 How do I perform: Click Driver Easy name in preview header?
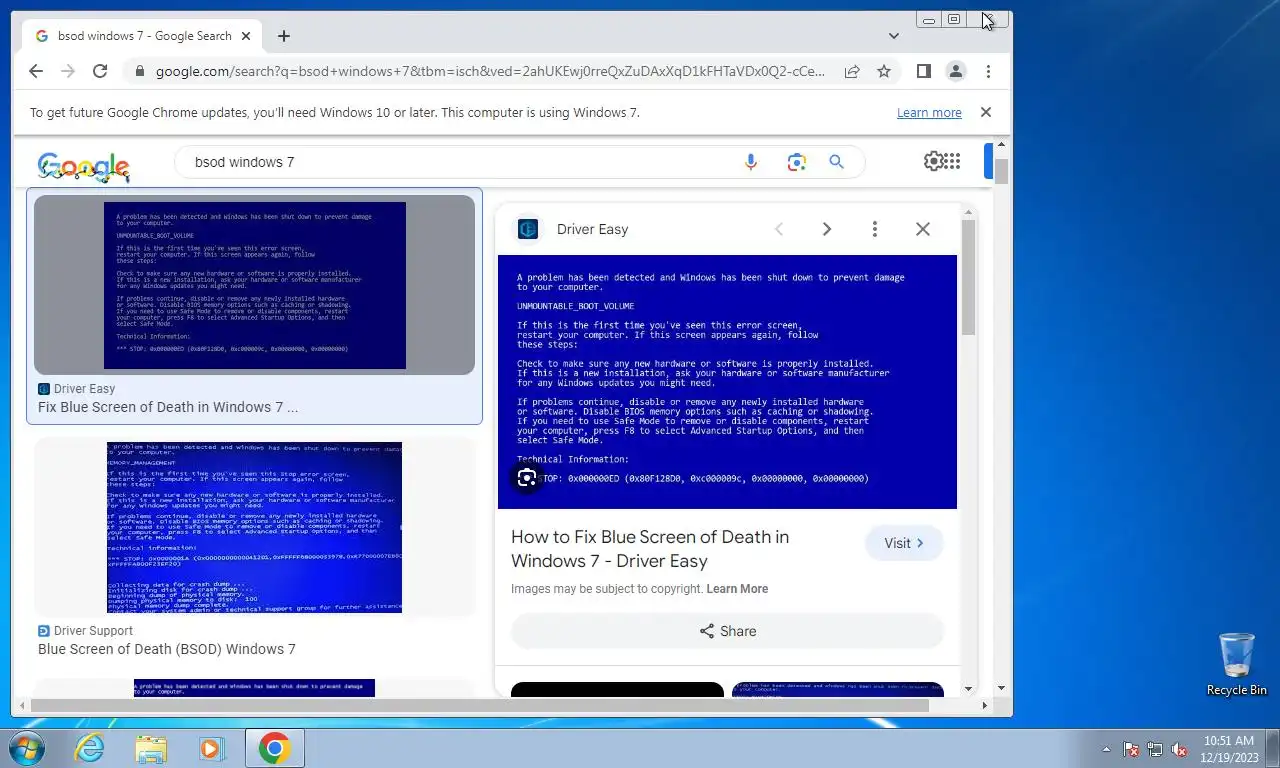coord(592,229)
